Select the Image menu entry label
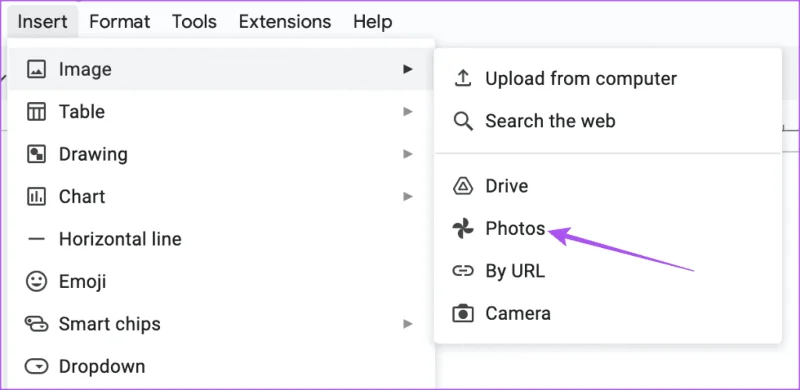The height and width of the screenshot is (390, 800). pyautogui.click(x=85, y=69)
